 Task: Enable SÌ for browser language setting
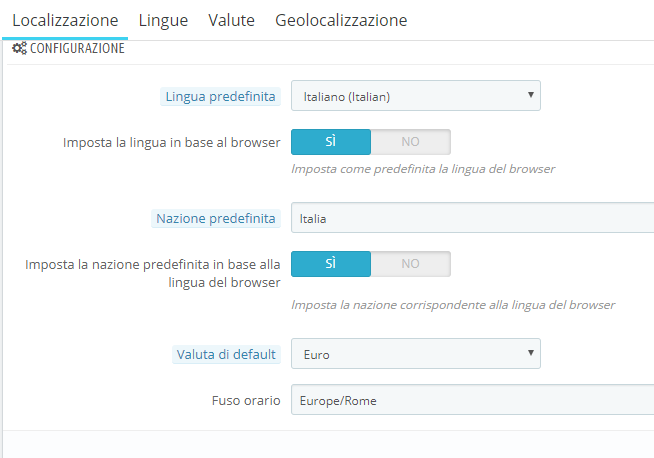point(331,142)
